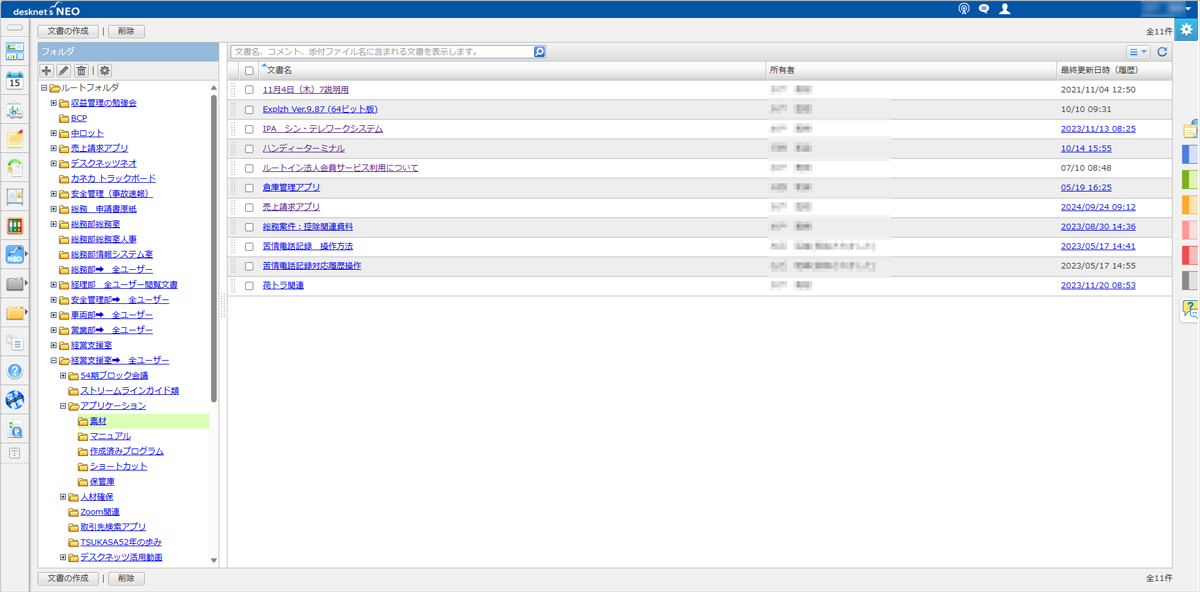Screen dimensions: 1200x592
Task: Expand the 人材確保 folder
Action: click(63, 497)
